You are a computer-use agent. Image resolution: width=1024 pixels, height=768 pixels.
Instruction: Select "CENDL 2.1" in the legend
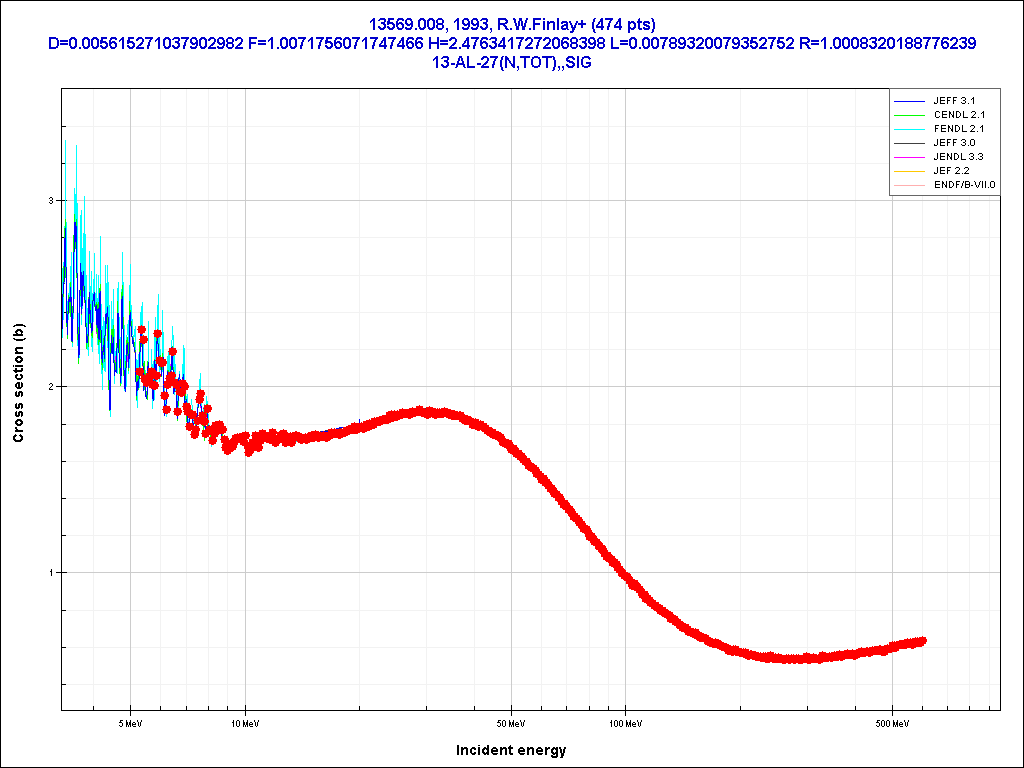point(958,115)
